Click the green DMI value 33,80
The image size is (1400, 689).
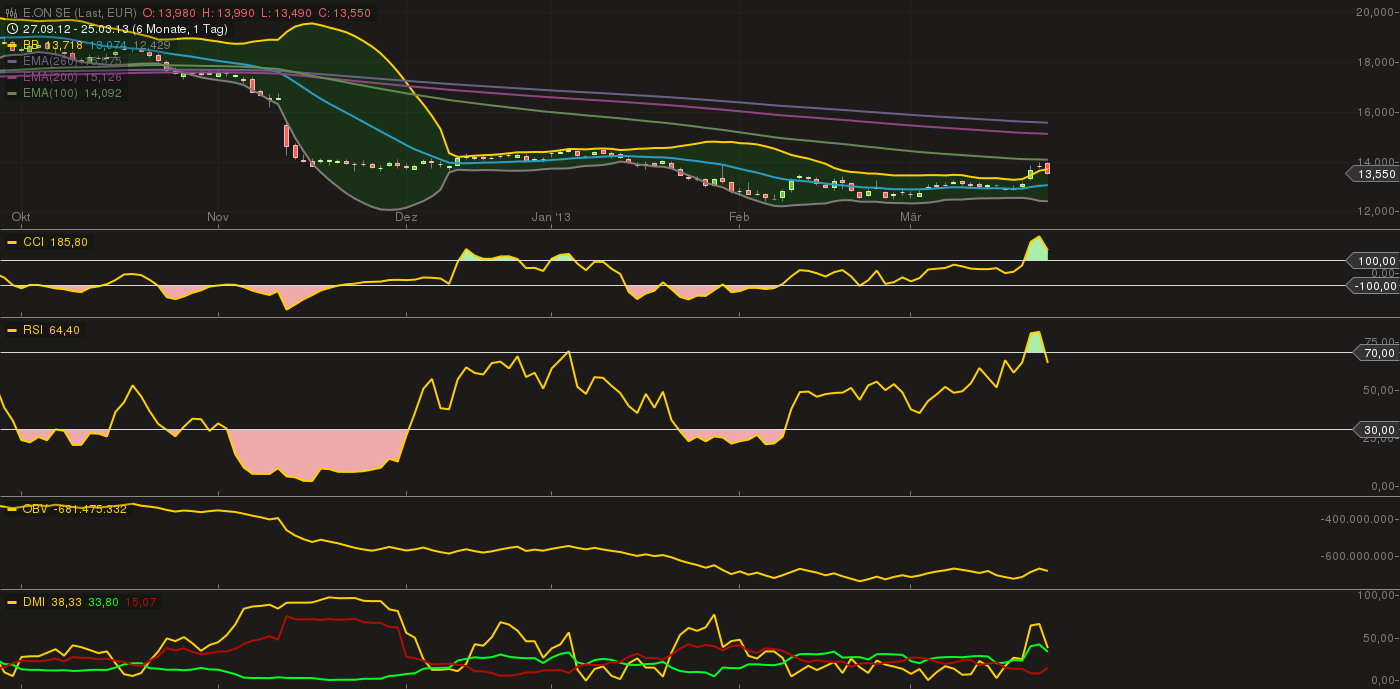(x=103, y=602)
